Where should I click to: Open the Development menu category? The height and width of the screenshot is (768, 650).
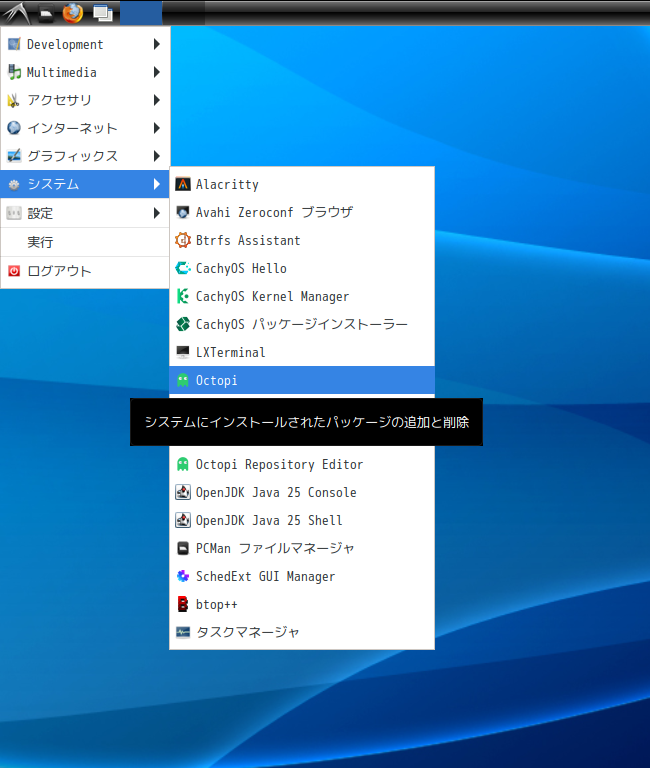pos(85,44)
